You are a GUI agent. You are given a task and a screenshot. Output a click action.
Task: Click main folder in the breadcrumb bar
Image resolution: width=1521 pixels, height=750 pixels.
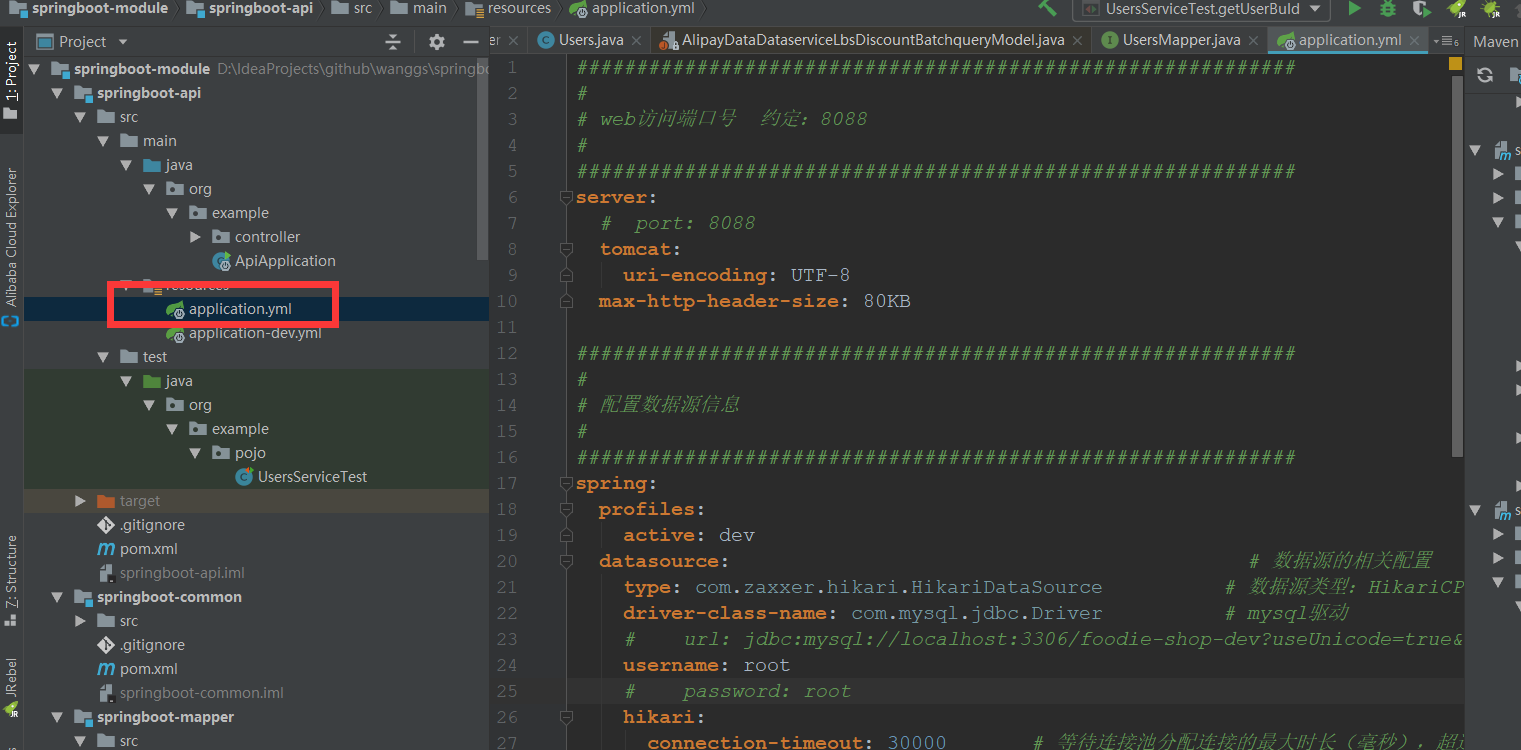pyautogui.click(x=419, y=8)
